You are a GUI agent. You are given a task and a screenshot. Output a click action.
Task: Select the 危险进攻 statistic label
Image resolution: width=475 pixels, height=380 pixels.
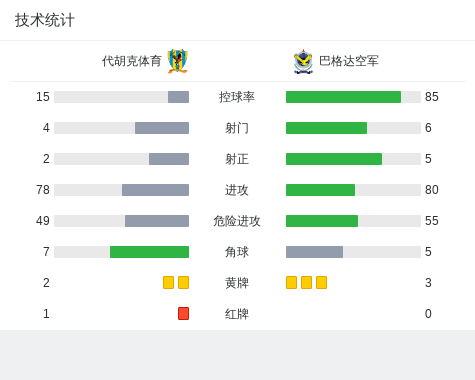[237, 221]
